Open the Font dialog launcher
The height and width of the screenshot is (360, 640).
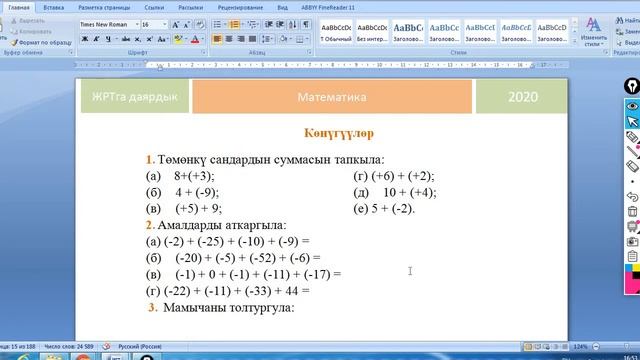(x=203, y=53)
